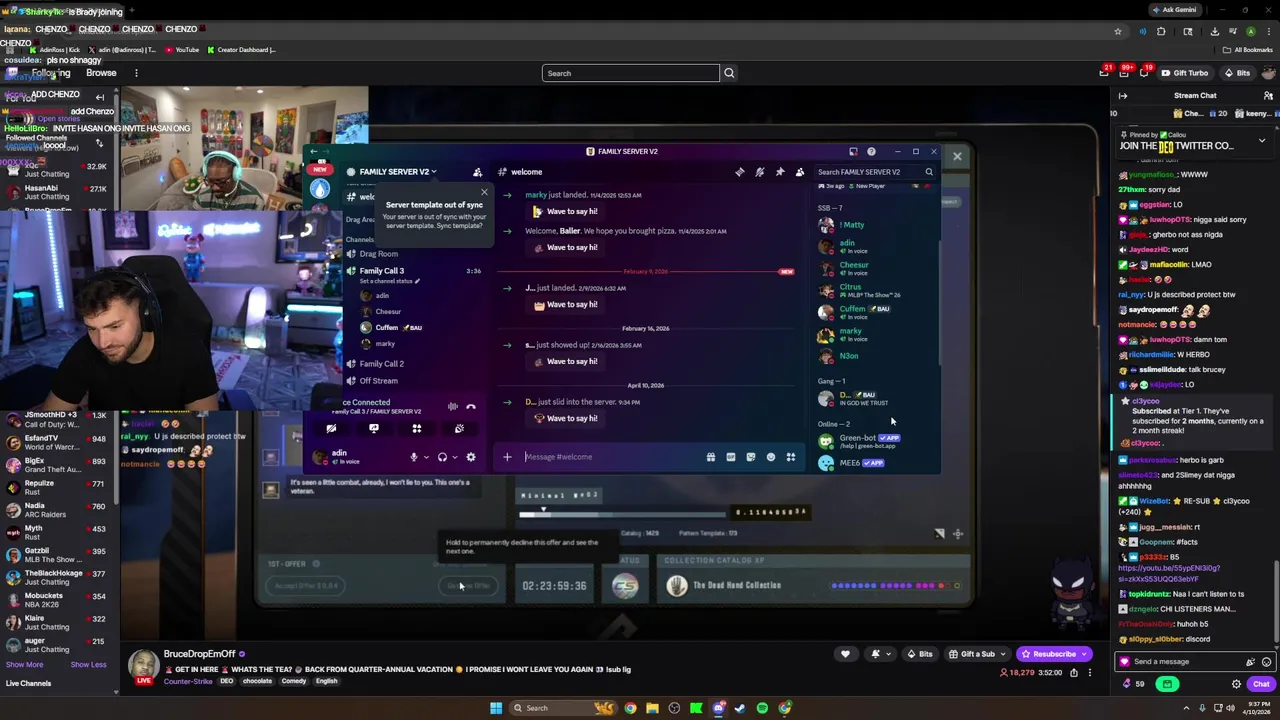Share your screen in Discord voice panel

pyautogui.click(x=374, y=428)
